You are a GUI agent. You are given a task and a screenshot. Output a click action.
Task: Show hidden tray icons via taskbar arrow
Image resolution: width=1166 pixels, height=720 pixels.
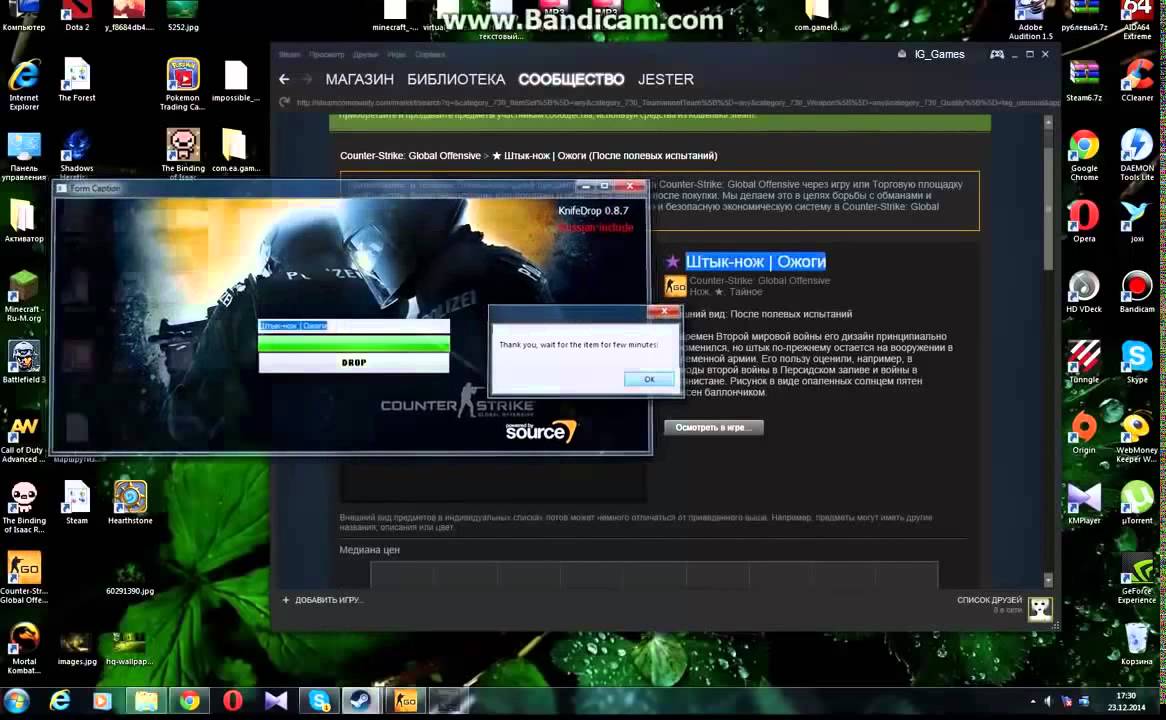pyautogui.click(x=1033, y=701)
